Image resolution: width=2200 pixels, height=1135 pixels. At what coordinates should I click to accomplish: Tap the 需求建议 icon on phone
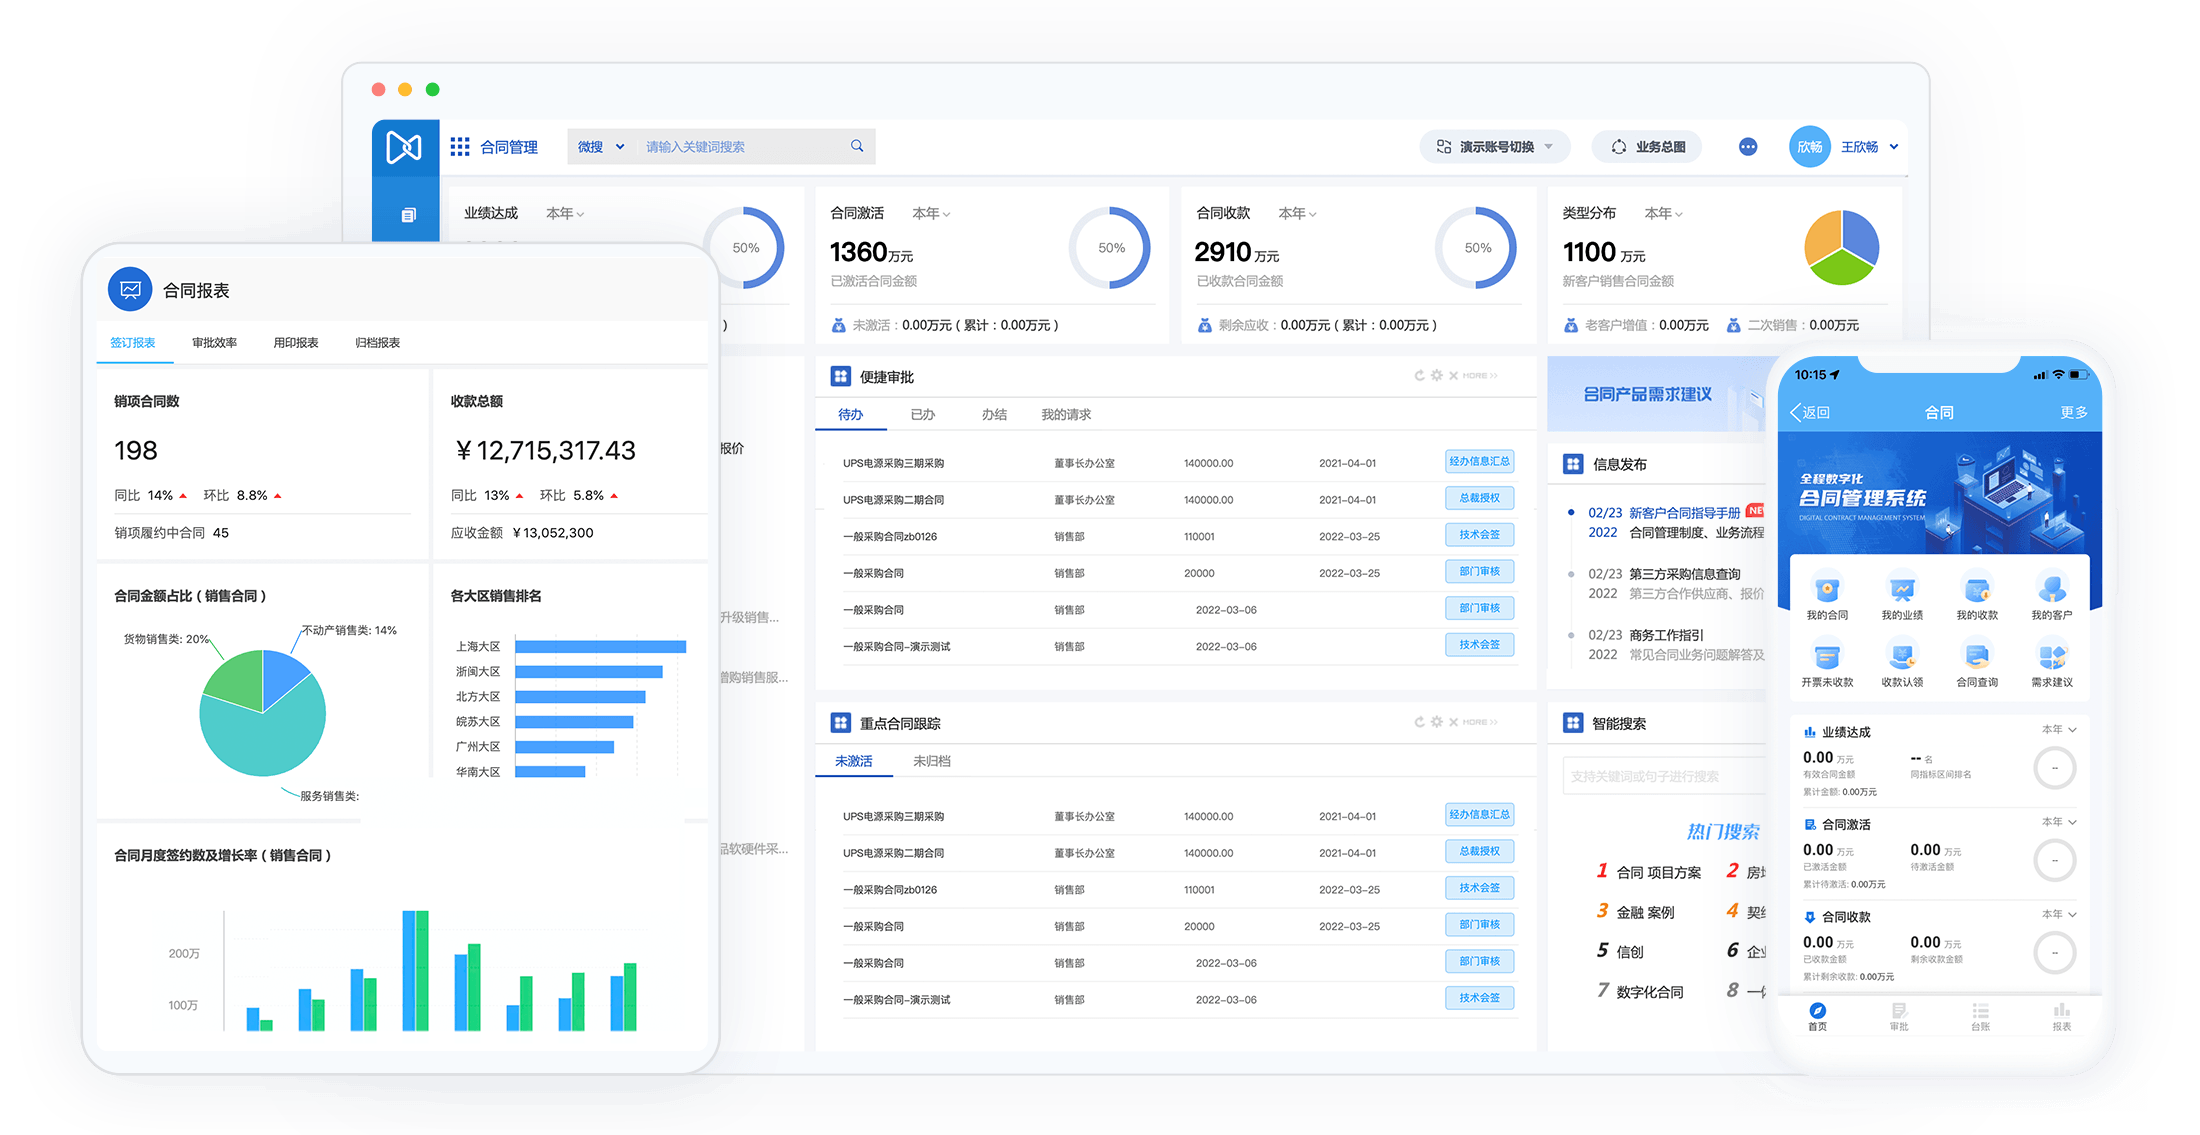click(2052, 657)
